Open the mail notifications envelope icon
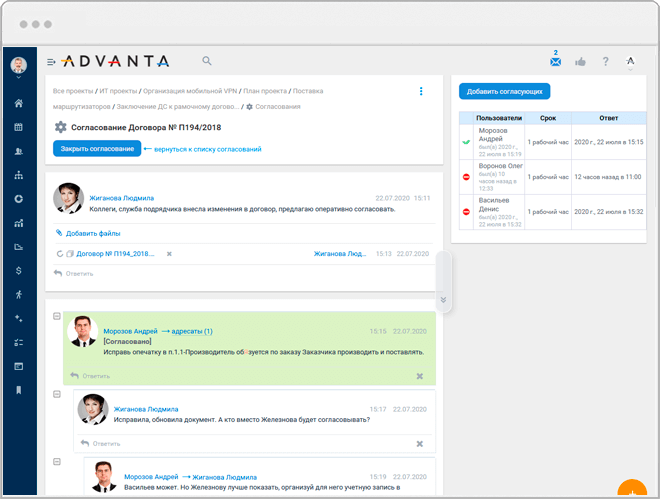This screenshot has height=499, width=660. pyautogui.click(x=556, y=61)
